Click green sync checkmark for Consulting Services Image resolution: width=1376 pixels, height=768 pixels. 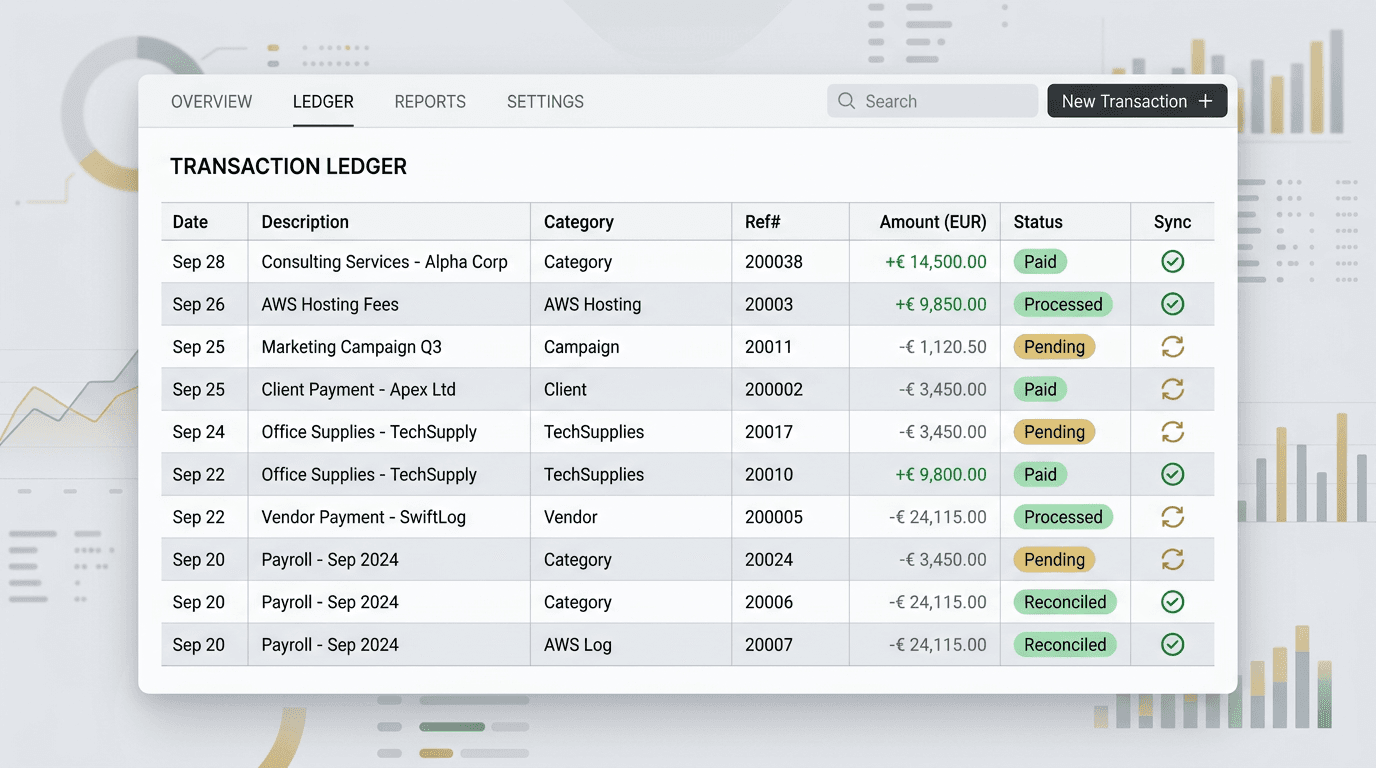pos(1171,261)
